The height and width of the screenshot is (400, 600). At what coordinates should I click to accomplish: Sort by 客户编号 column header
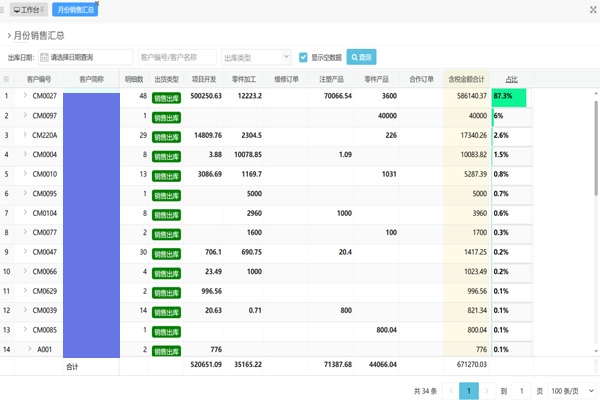(x=39, y=79)
